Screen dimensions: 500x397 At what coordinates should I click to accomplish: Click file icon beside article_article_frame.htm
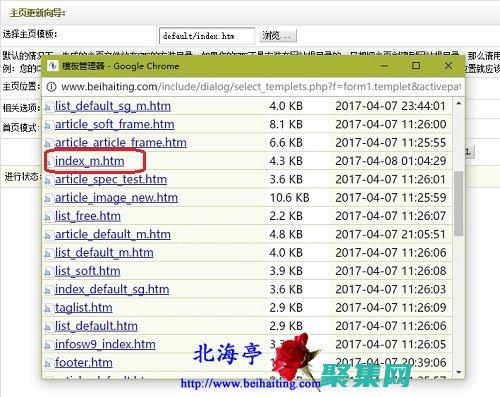pyautogui.click(x=49, y=143)
